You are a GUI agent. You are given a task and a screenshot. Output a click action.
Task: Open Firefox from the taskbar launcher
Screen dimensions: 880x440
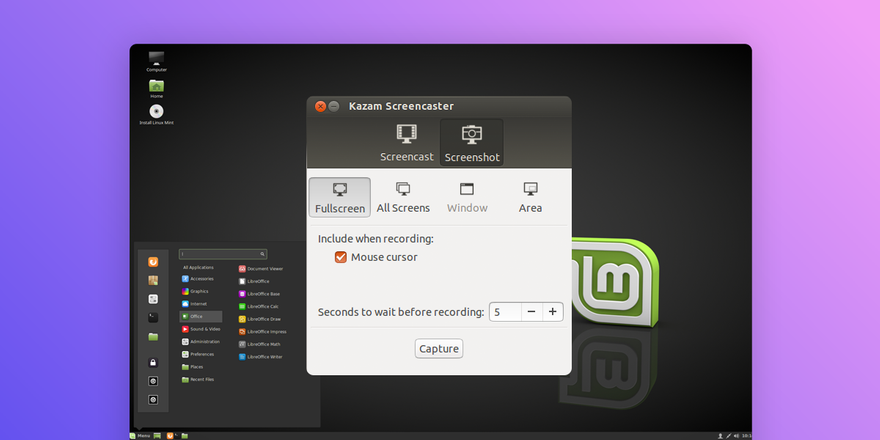(x=169, y=436)
